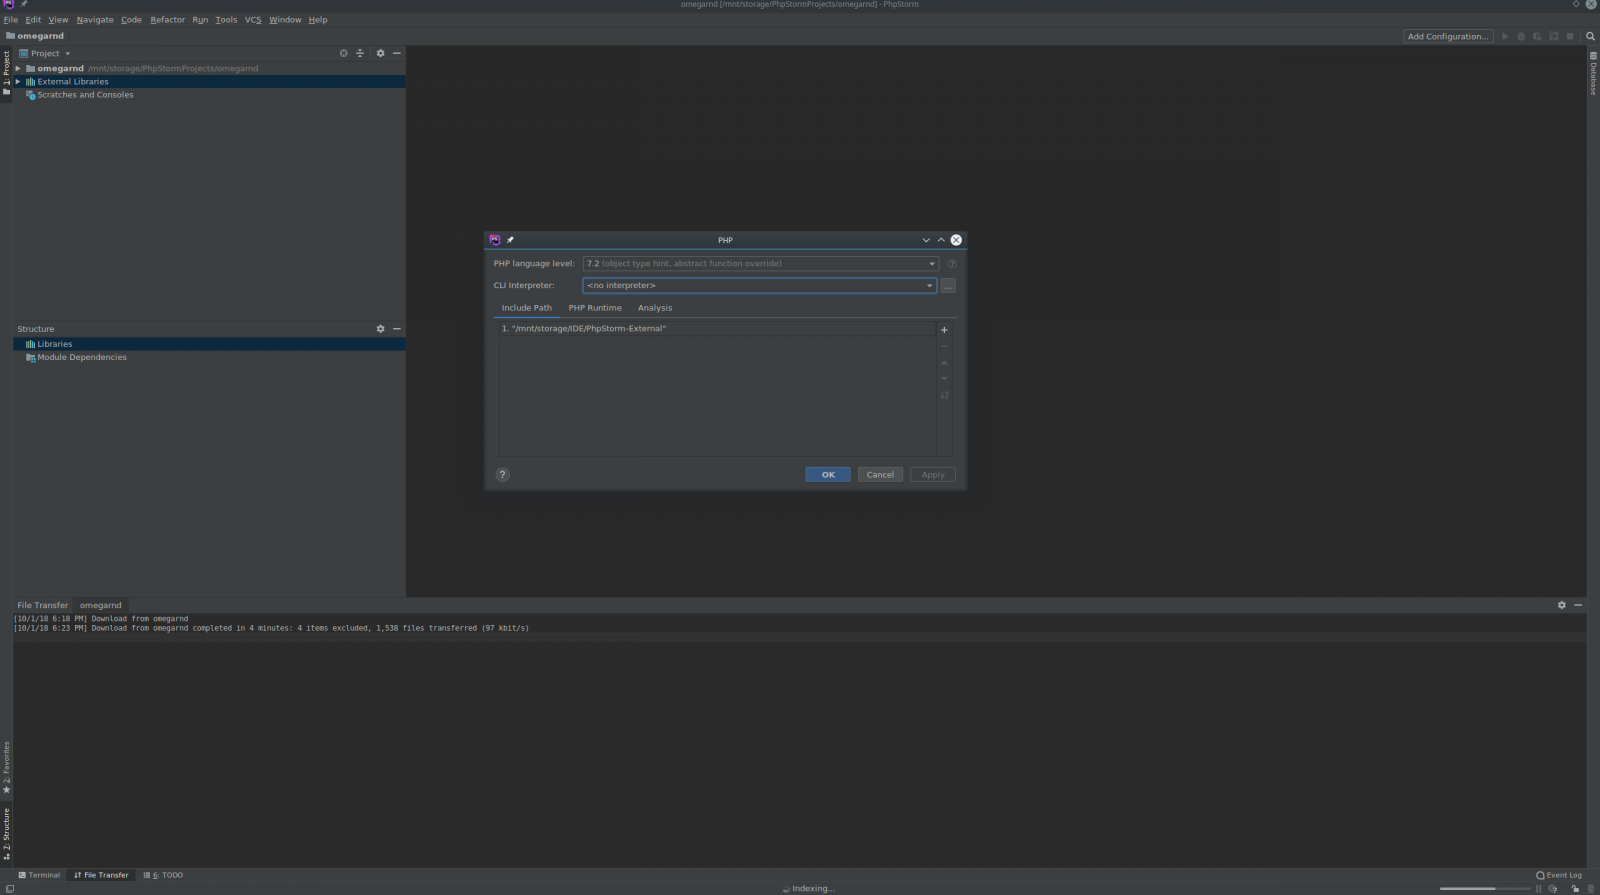Click the help icon beside PHP language level
Screen dimensions: 1600x895
[x=952, y=264]
